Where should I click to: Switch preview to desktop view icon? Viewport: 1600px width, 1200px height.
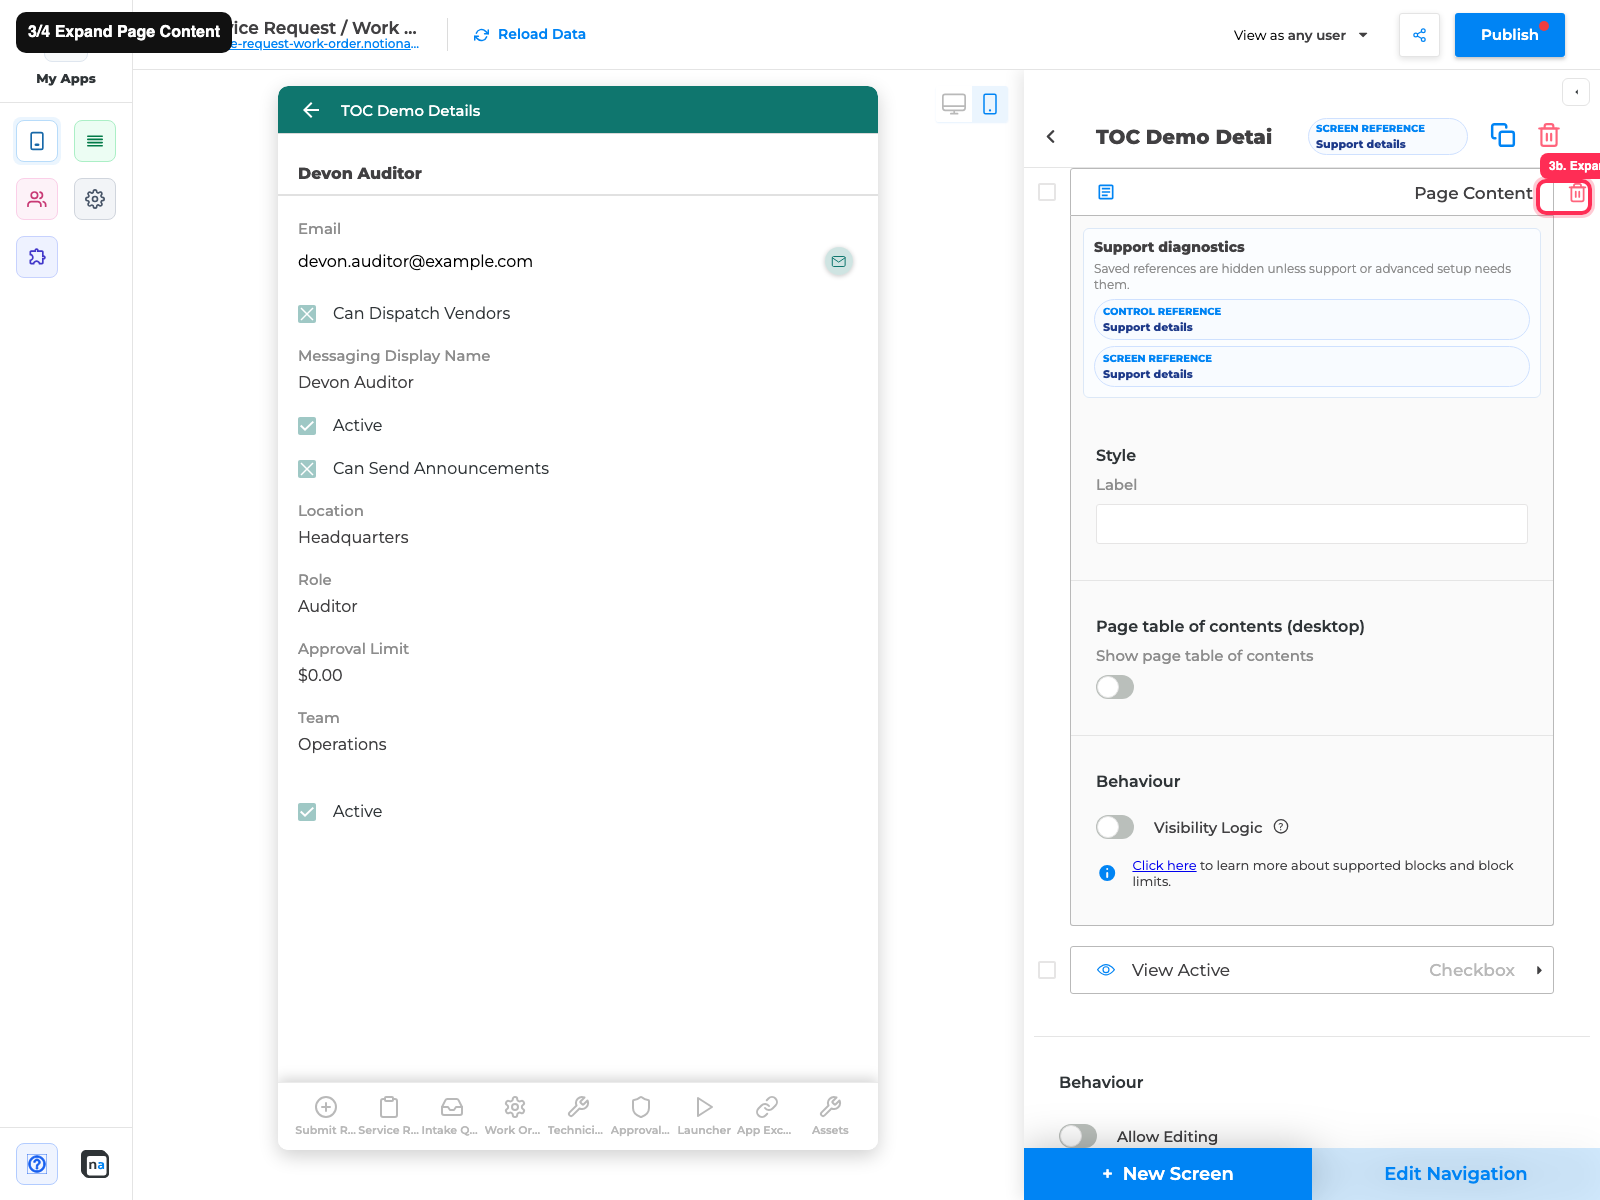pos(954,104)
